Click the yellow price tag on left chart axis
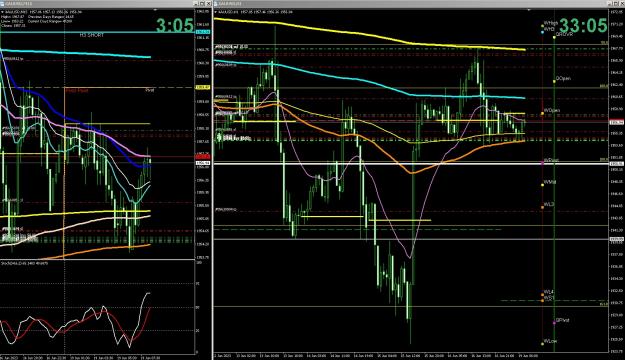 (203, 87)
